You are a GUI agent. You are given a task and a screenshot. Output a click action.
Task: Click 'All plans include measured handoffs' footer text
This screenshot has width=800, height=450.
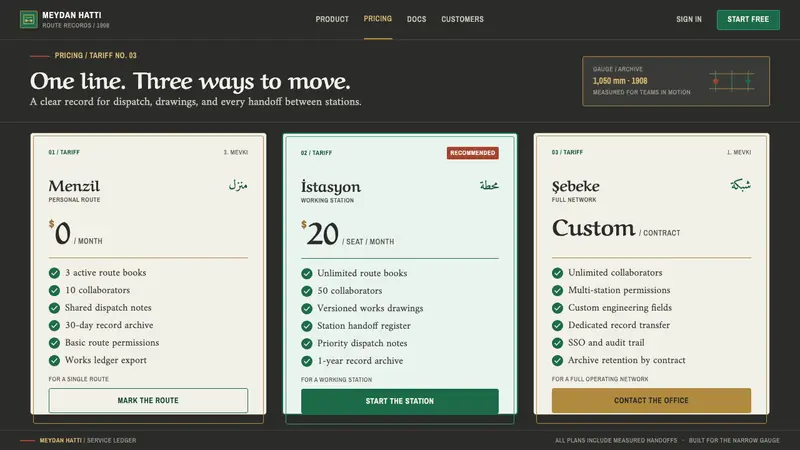(616, 440)
